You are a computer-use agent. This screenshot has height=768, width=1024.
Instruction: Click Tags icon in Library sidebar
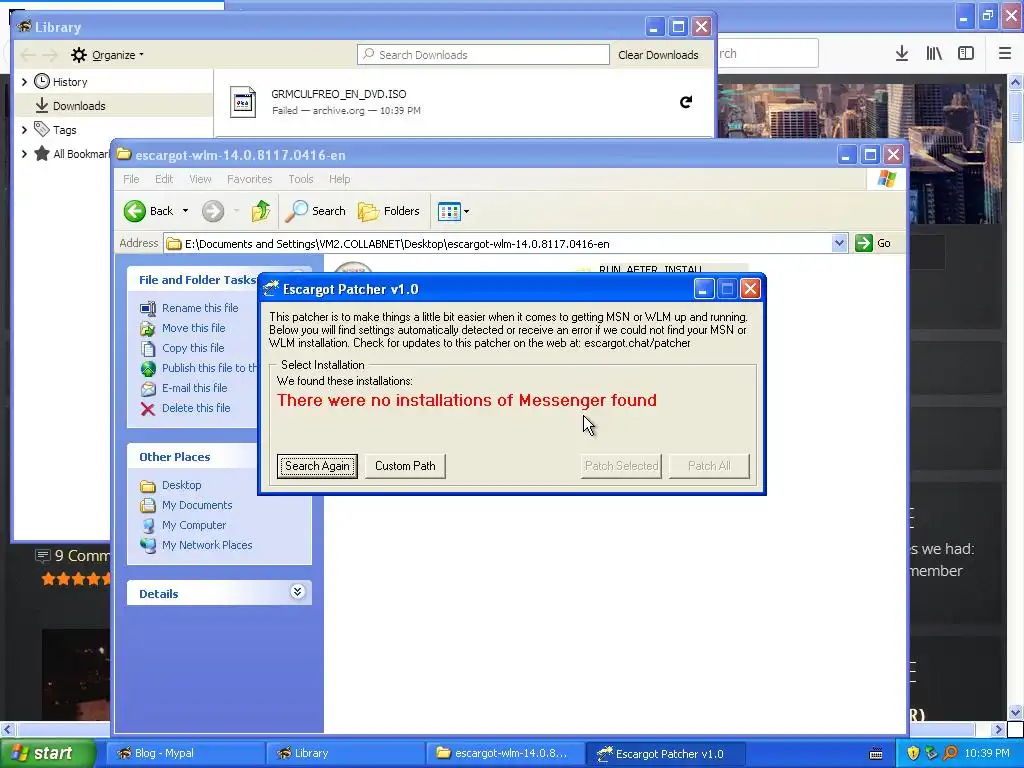(42, 129)
